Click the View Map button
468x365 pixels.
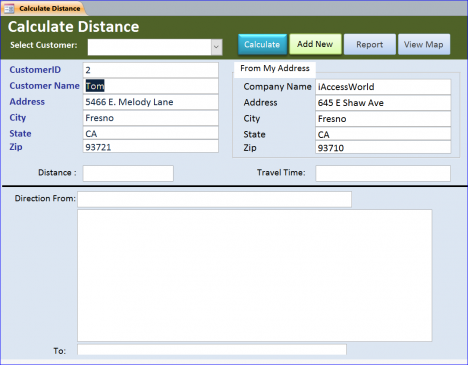(x=424, y=44)
